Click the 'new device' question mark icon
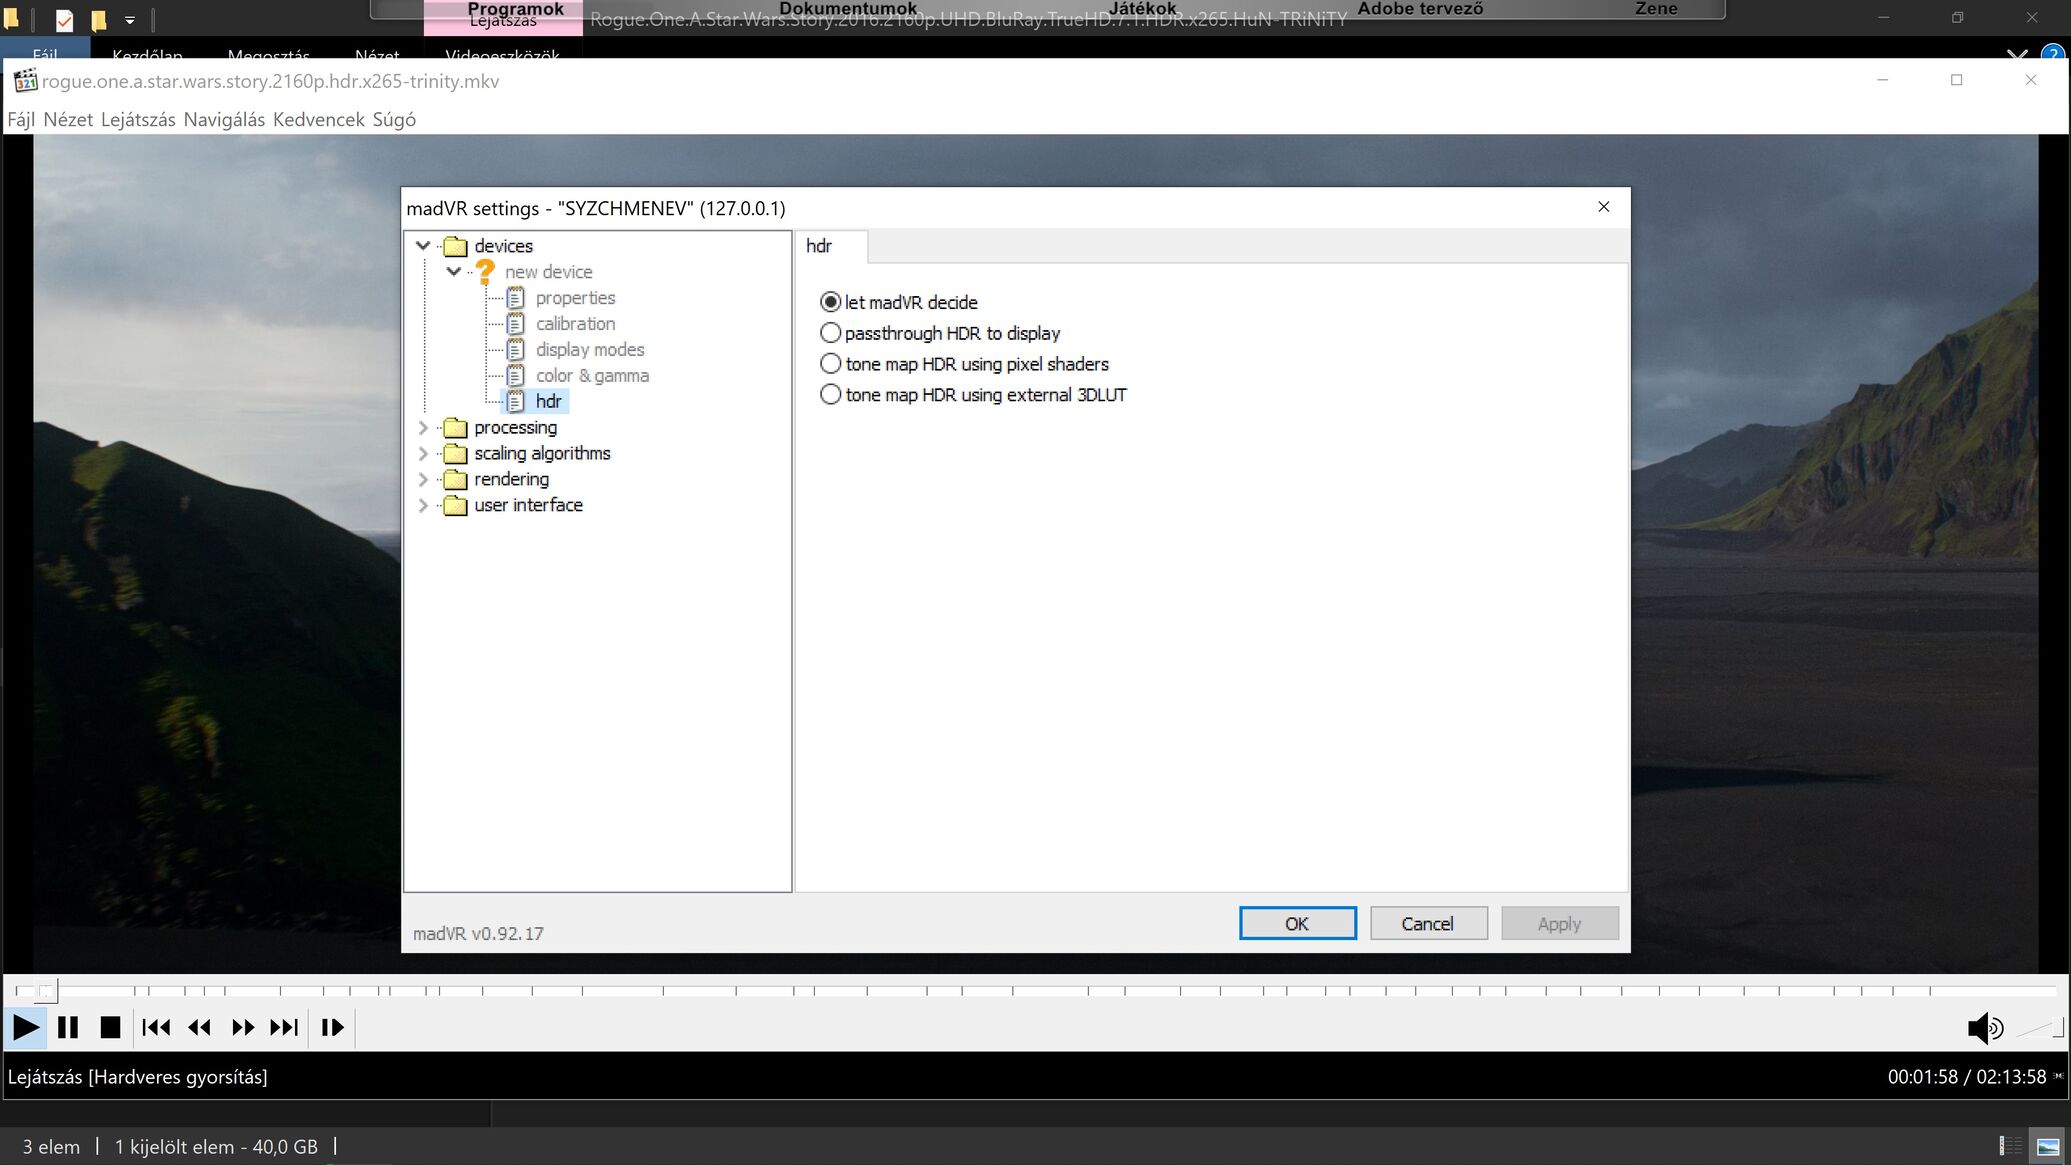The width and height of the screenshot is (2071, 1165). pos(485,272)
